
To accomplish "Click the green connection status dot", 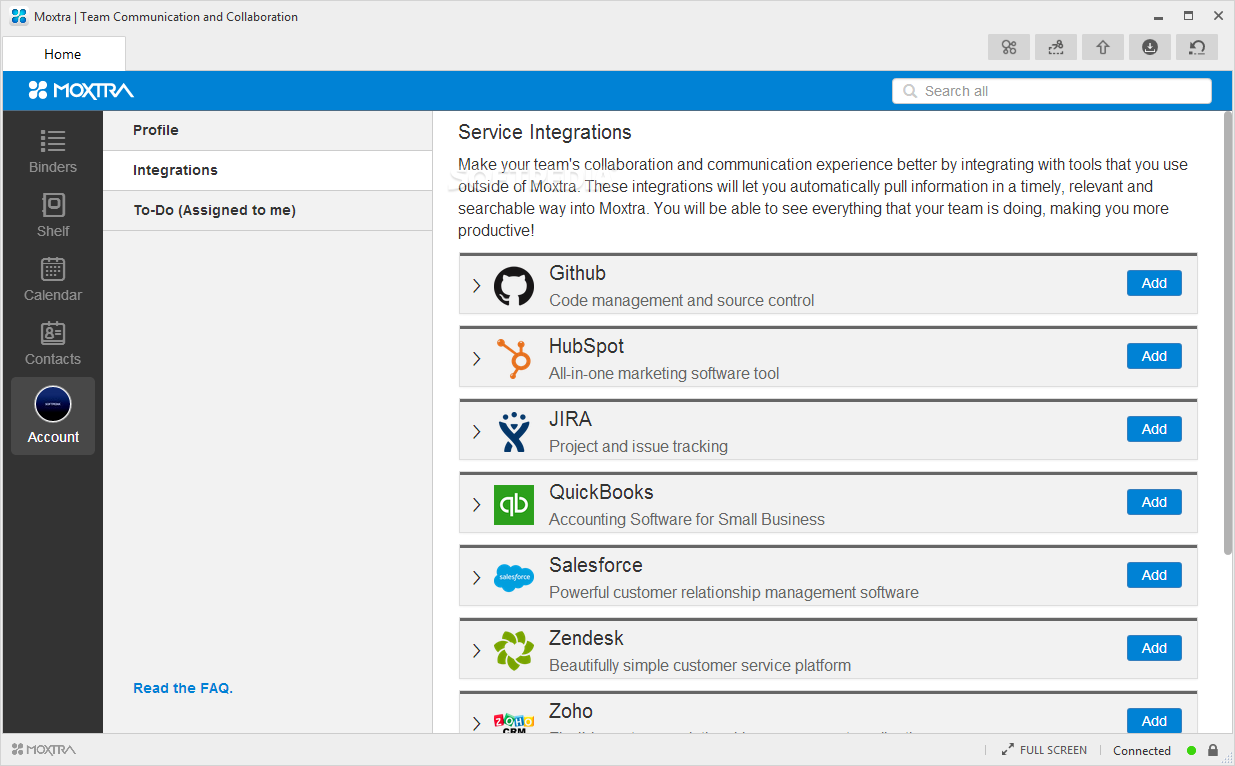I will point(1192,750).
